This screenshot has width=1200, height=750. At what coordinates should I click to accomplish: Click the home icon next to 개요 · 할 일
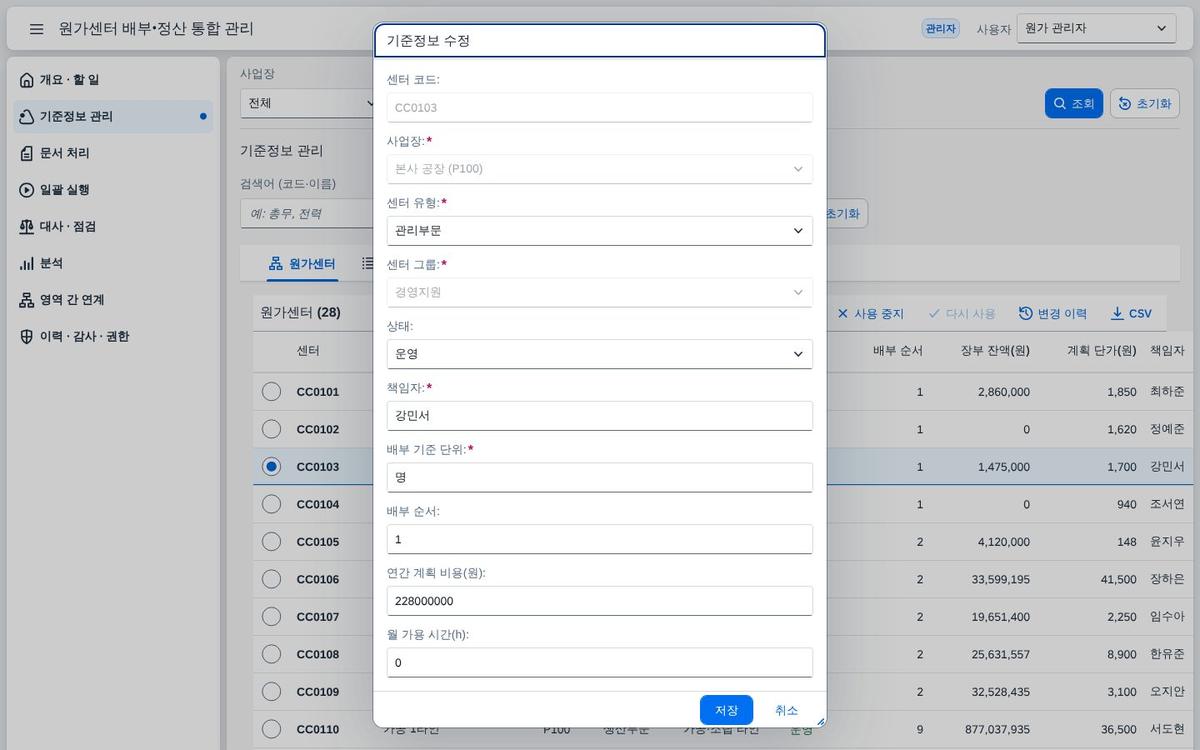pos(27,80)
